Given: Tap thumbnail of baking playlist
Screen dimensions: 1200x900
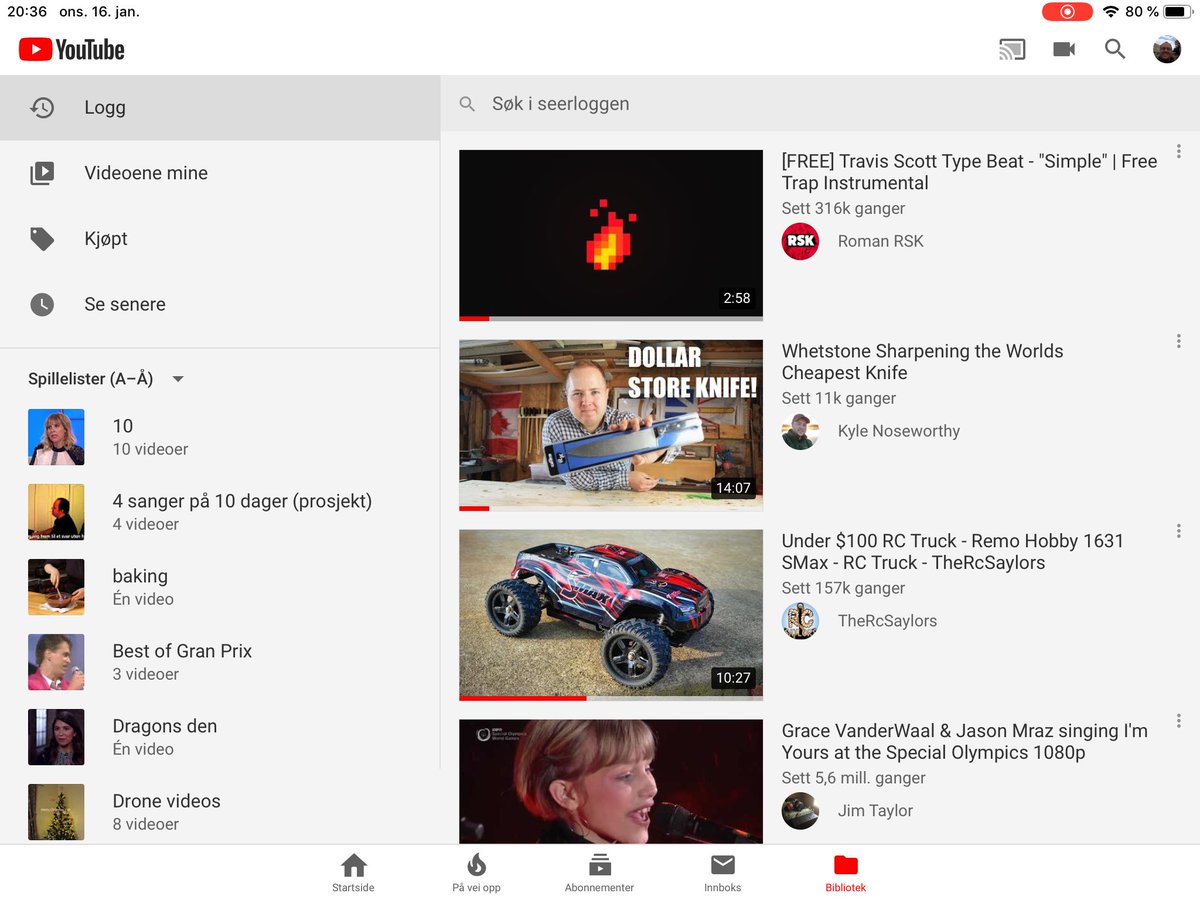Looking at the screenshot, I should click(56, 587).
